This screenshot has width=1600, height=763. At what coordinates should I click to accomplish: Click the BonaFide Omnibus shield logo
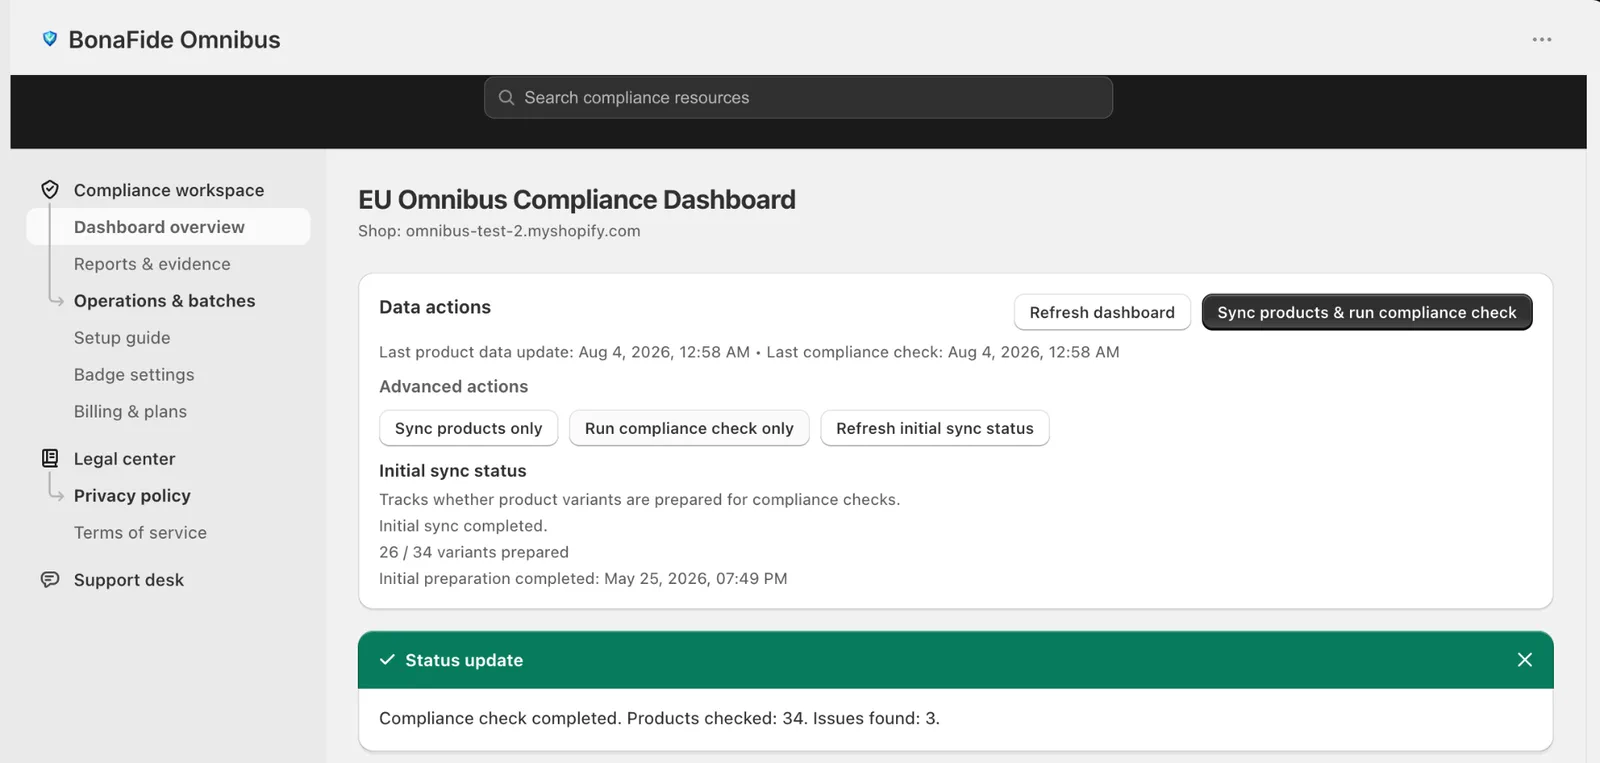tap(49, 39)
